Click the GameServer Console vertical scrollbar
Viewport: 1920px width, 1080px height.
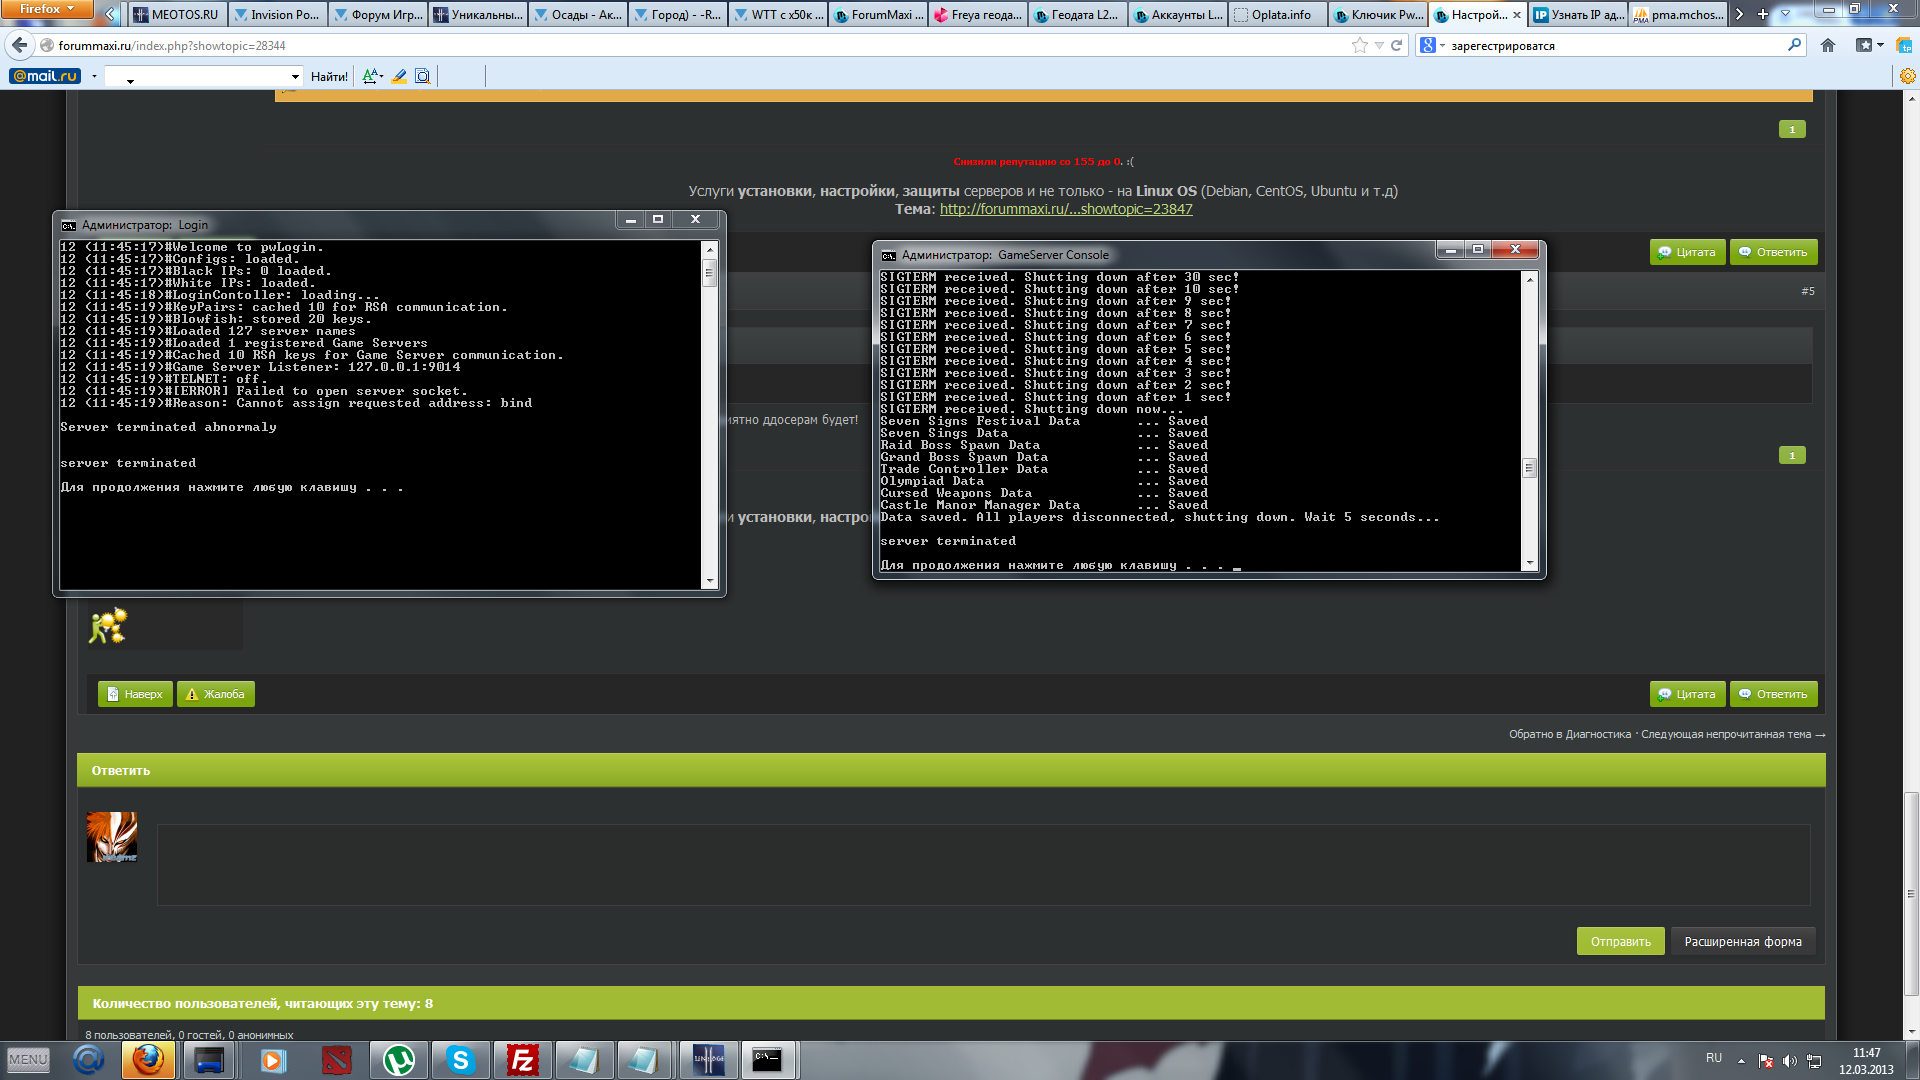pyautogui.click(x=1529, y=421)
